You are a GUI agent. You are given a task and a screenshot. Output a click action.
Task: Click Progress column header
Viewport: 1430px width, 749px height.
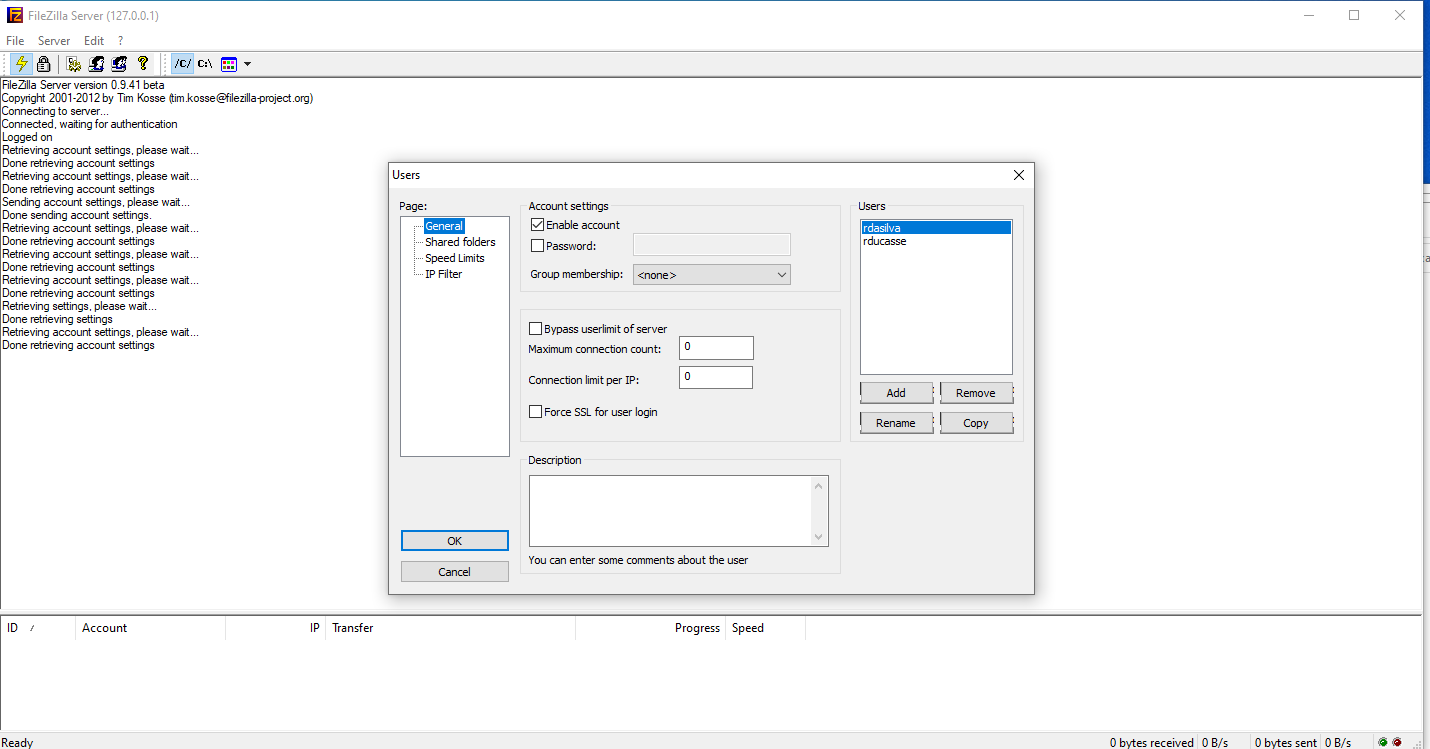(x=650, y=628)
